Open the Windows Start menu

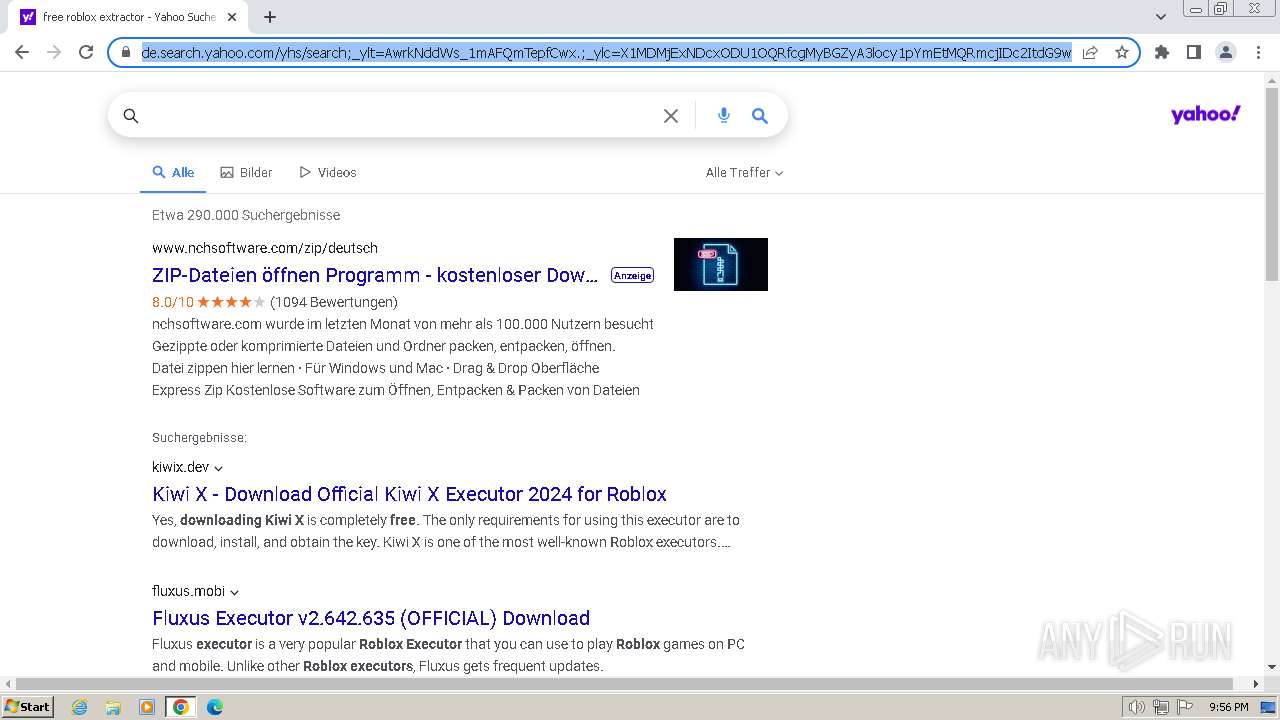28,706
